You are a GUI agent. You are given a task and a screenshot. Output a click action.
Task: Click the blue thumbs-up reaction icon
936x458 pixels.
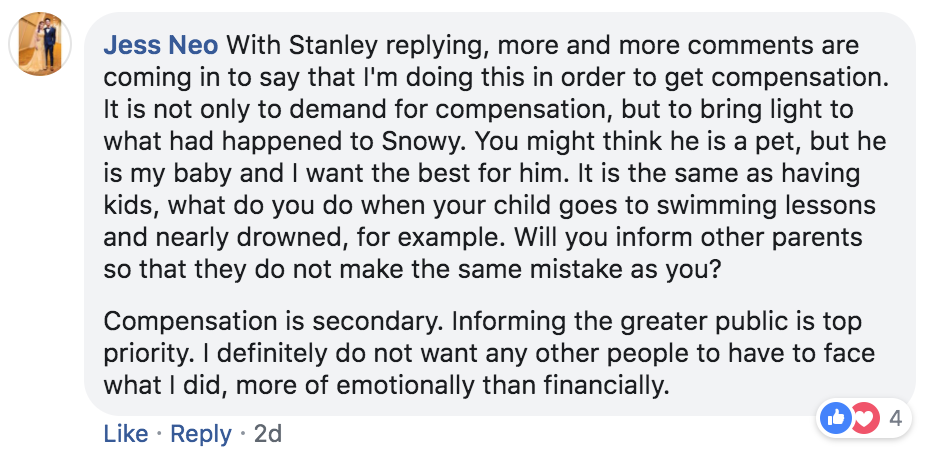pyautogui.click(x=836, y=418)
